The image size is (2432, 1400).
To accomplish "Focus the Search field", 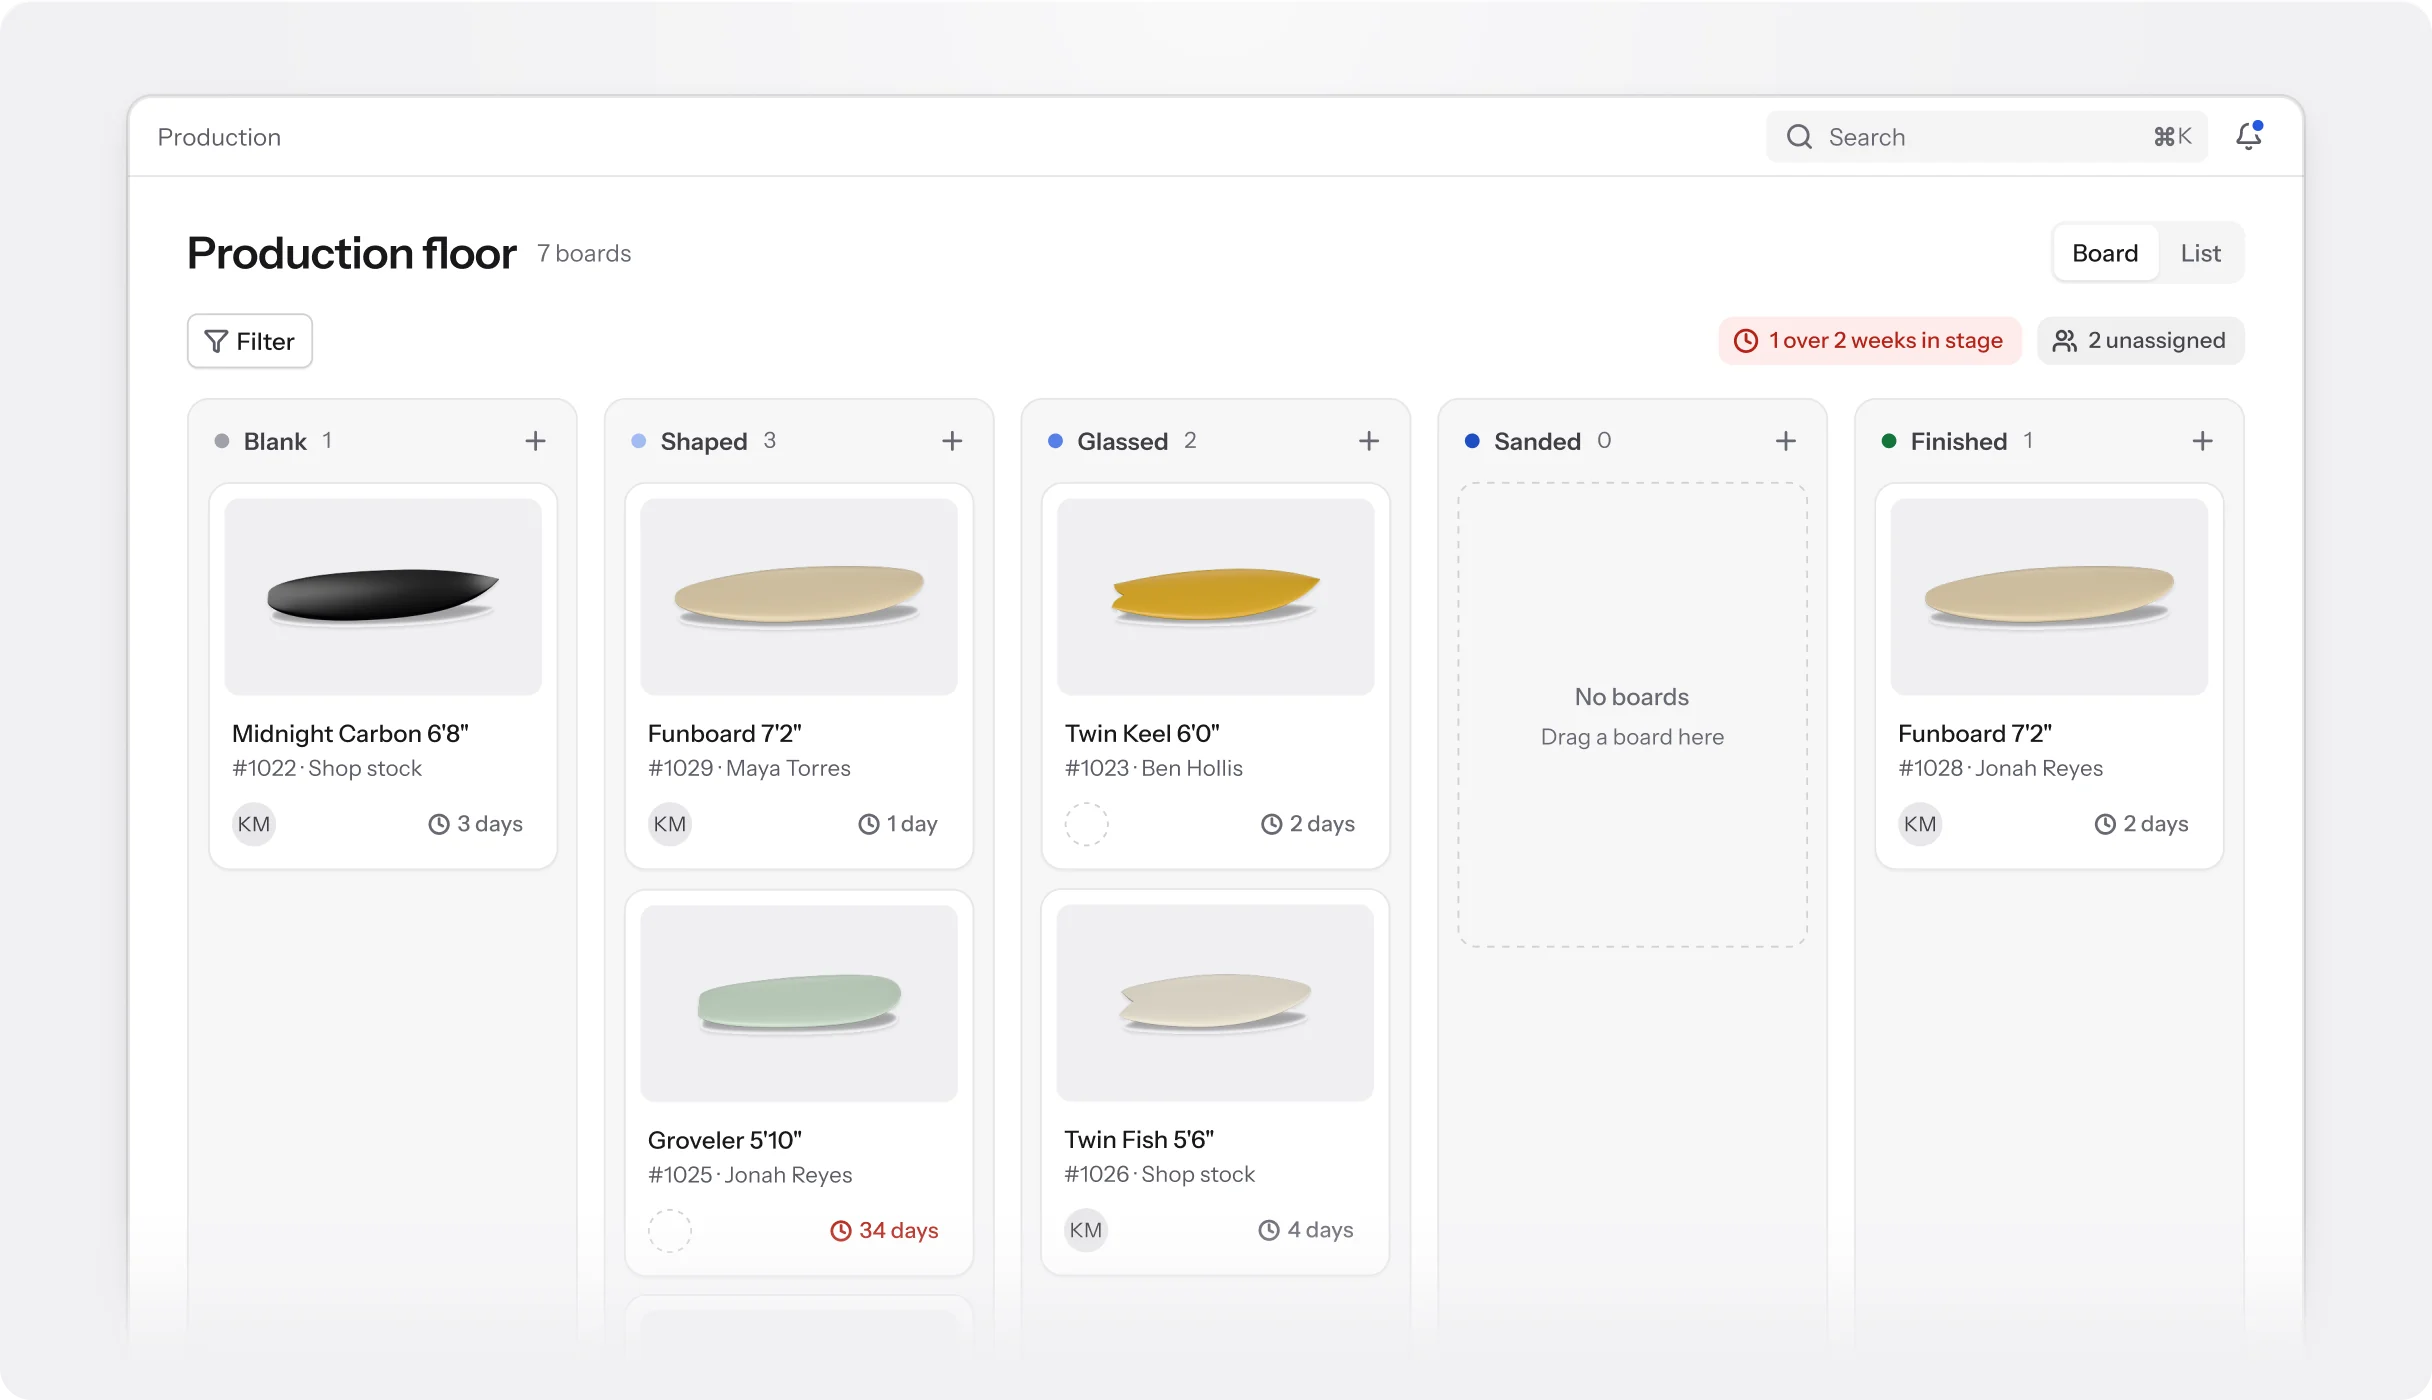I will (1987, 137).
